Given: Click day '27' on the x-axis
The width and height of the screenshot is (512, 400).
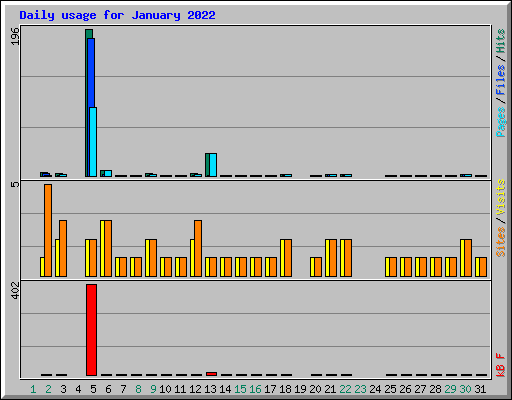Looking at the screenshot, I should click(420, 389).
